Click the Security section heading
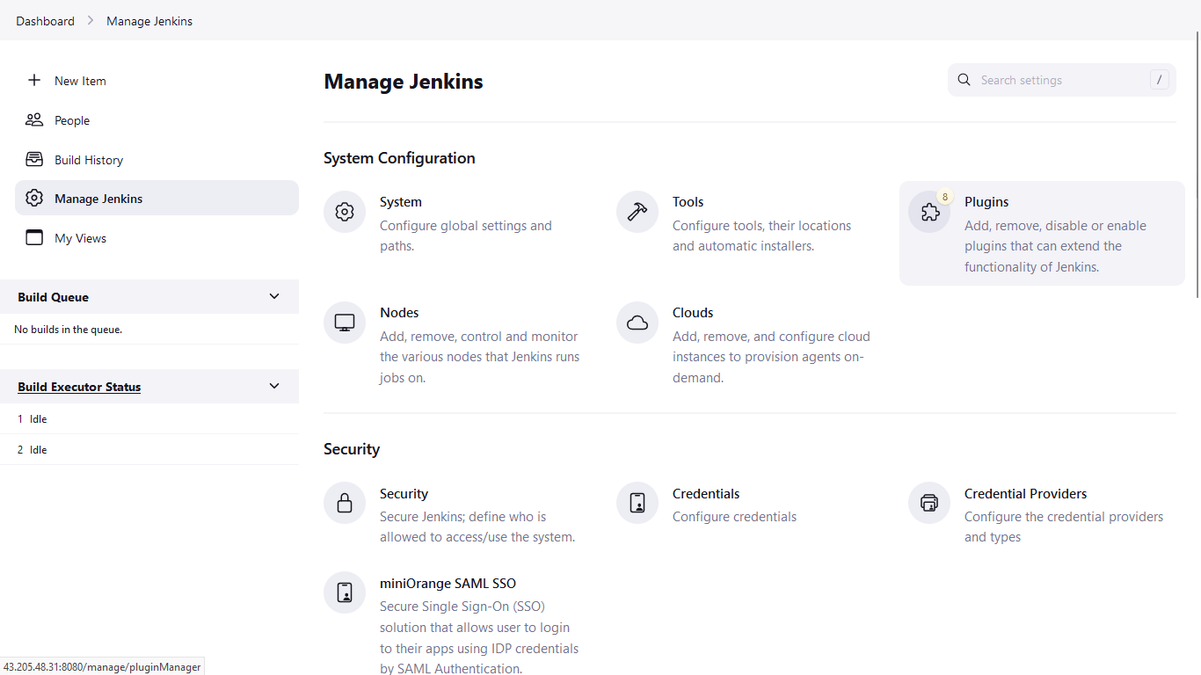Viewport: 1201px width, 675px height. pyautogui.click(x=351, y=449)
